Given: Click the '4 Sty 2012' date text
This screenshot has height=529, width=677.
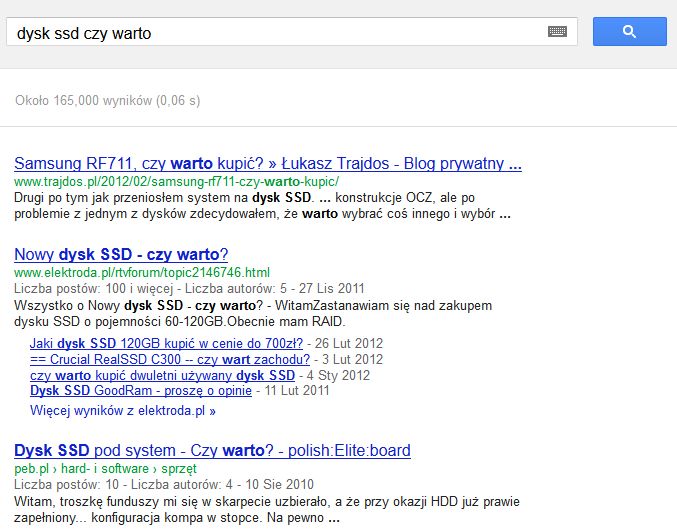Looking at the screenshot, I should 338,375.
